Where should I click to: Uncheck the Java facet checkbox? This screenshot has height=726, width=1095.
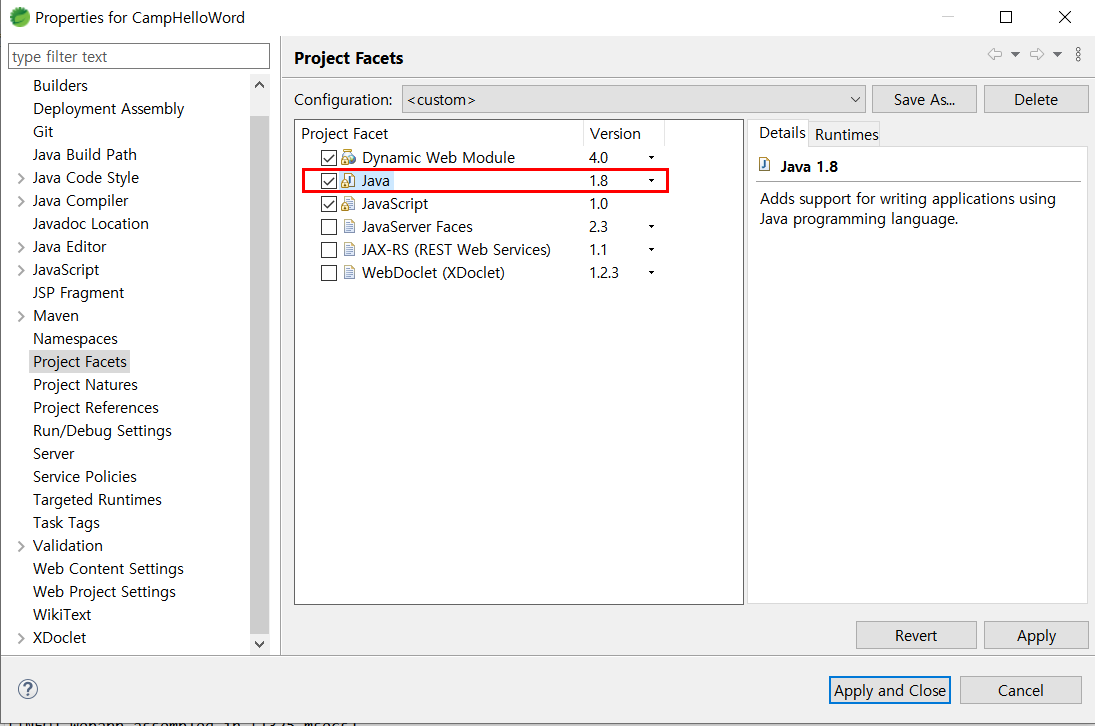click(329, 181)
